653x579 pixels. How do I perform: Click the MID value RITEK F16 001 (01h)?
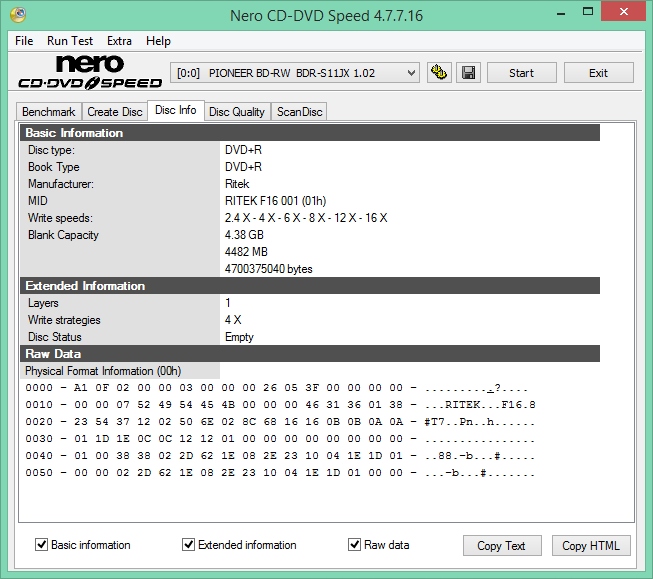[275, 201]
